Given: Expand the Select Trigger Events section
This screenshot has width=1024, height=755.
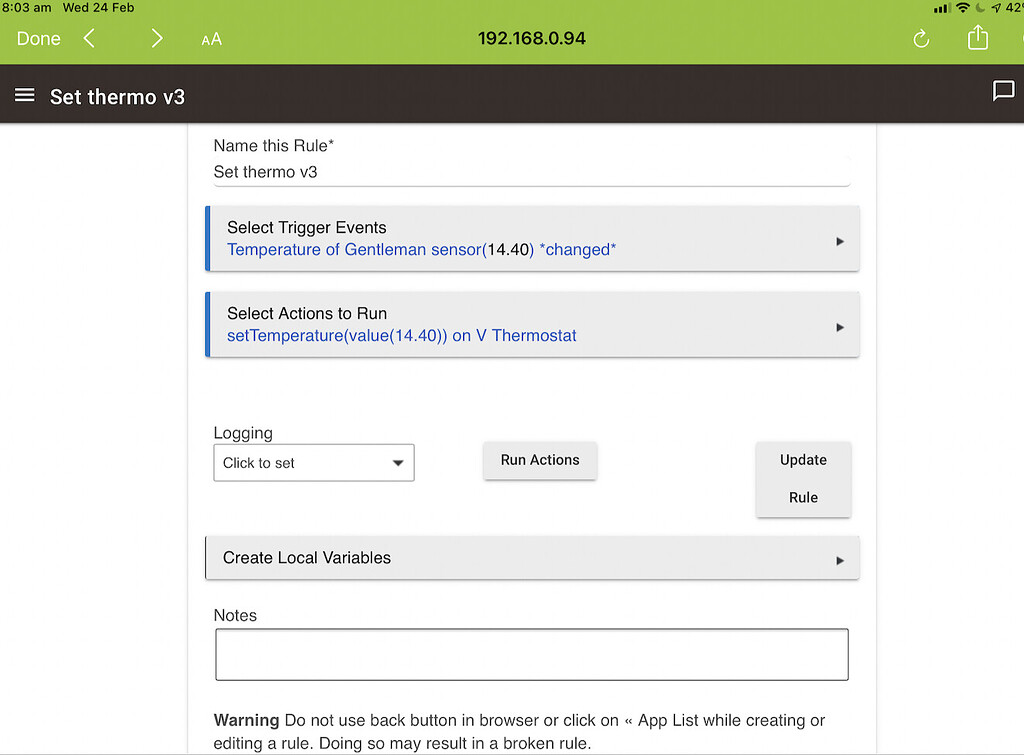Looking at the screenshot, I should coord(532,238).
